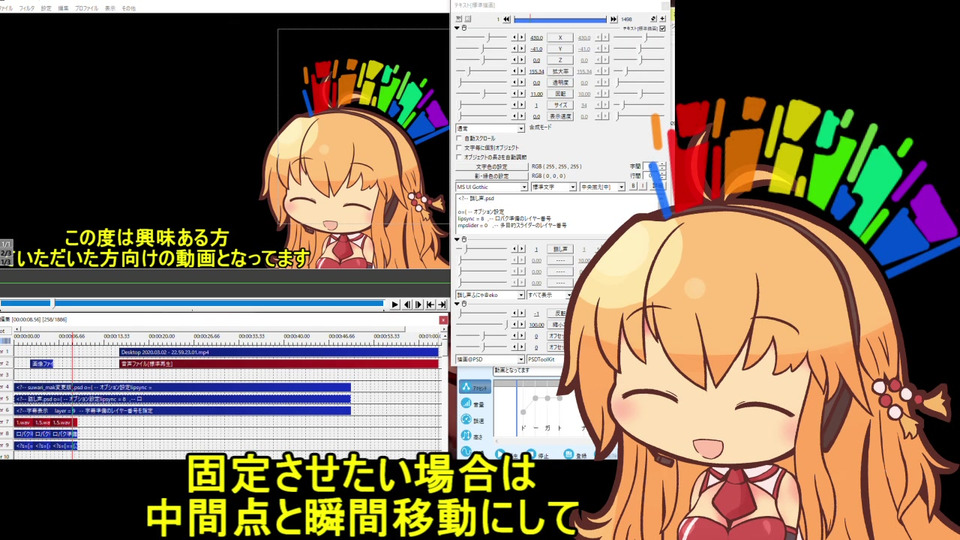Enable the 自動スクロール checkbox
The height and width of the screenshot is (540, 960).
pyautogui.click(x=459, y=138)
